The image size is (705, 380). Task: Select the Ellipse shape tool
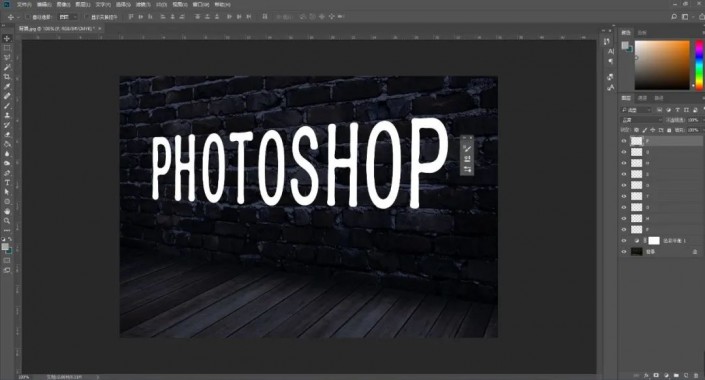pyautogui.click(x=7, y=202)
